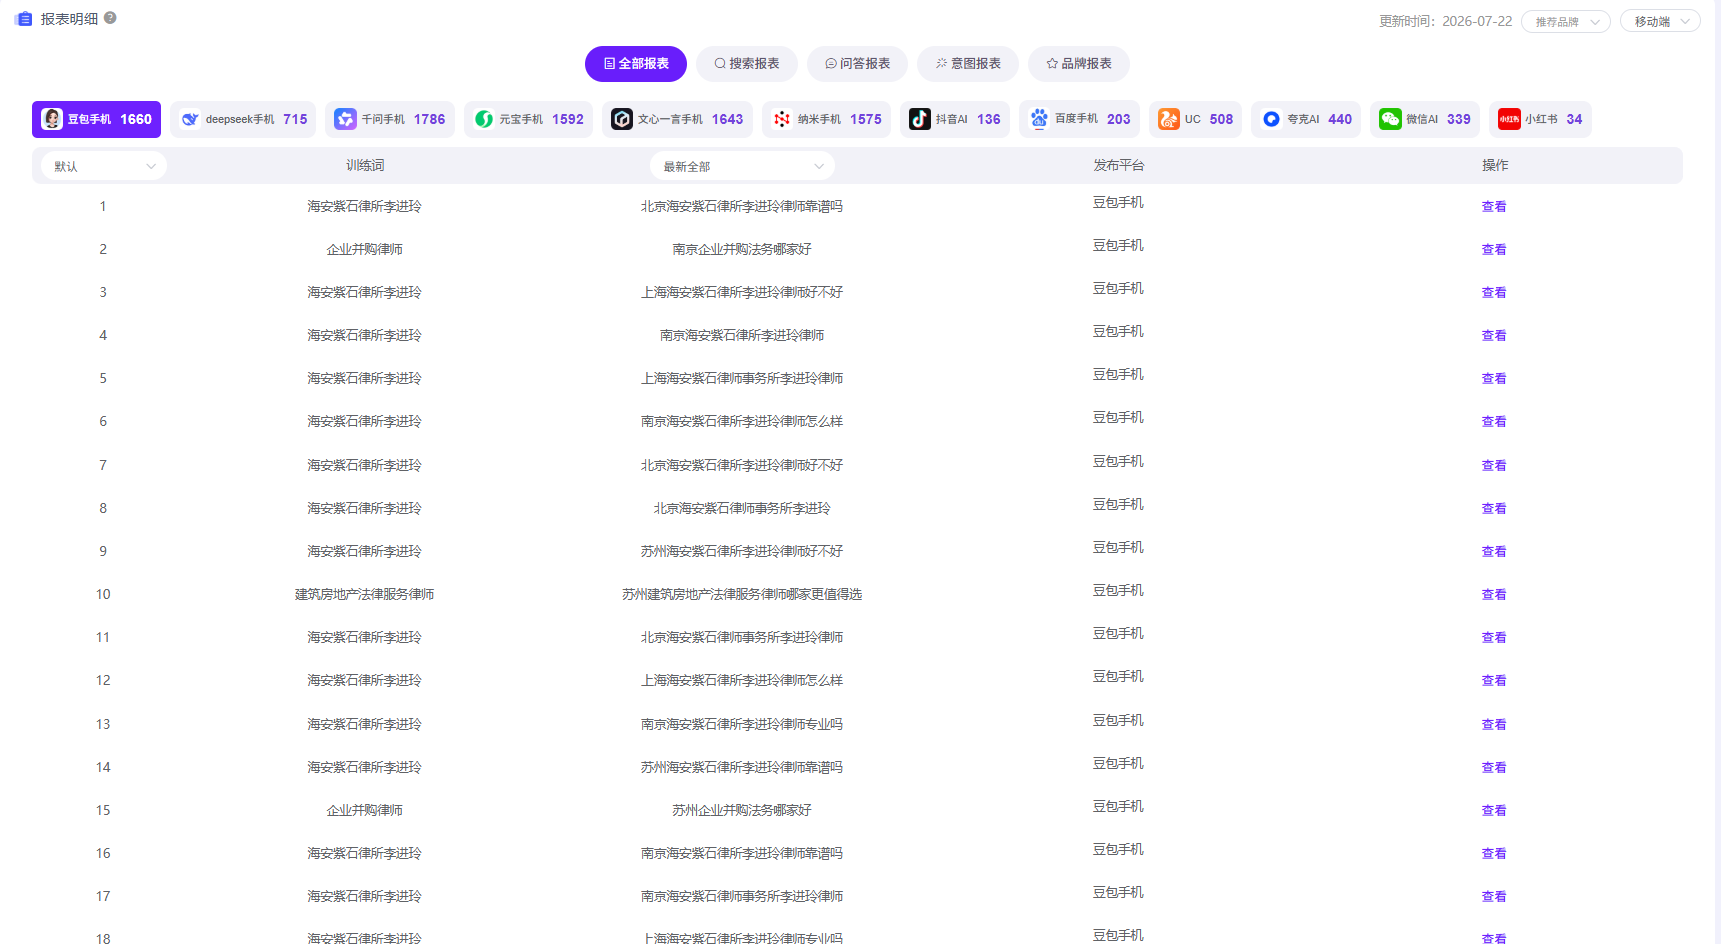Select the 夸克AI 440 platform tab
1721x944 pixels.
pos(1306,119)
